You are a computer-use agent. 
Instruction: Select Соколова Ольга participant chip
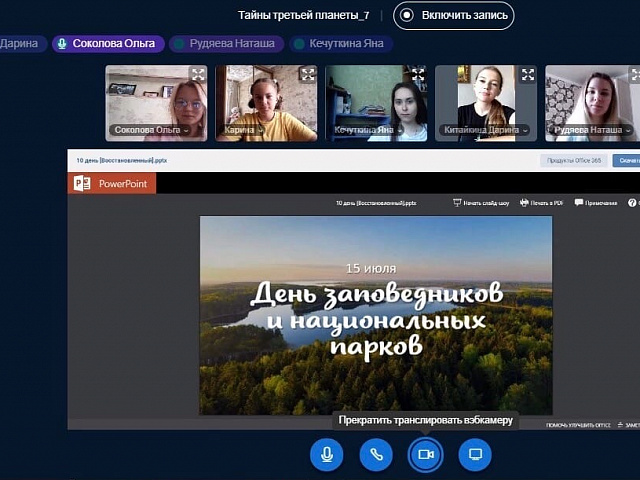pos(108,44)
